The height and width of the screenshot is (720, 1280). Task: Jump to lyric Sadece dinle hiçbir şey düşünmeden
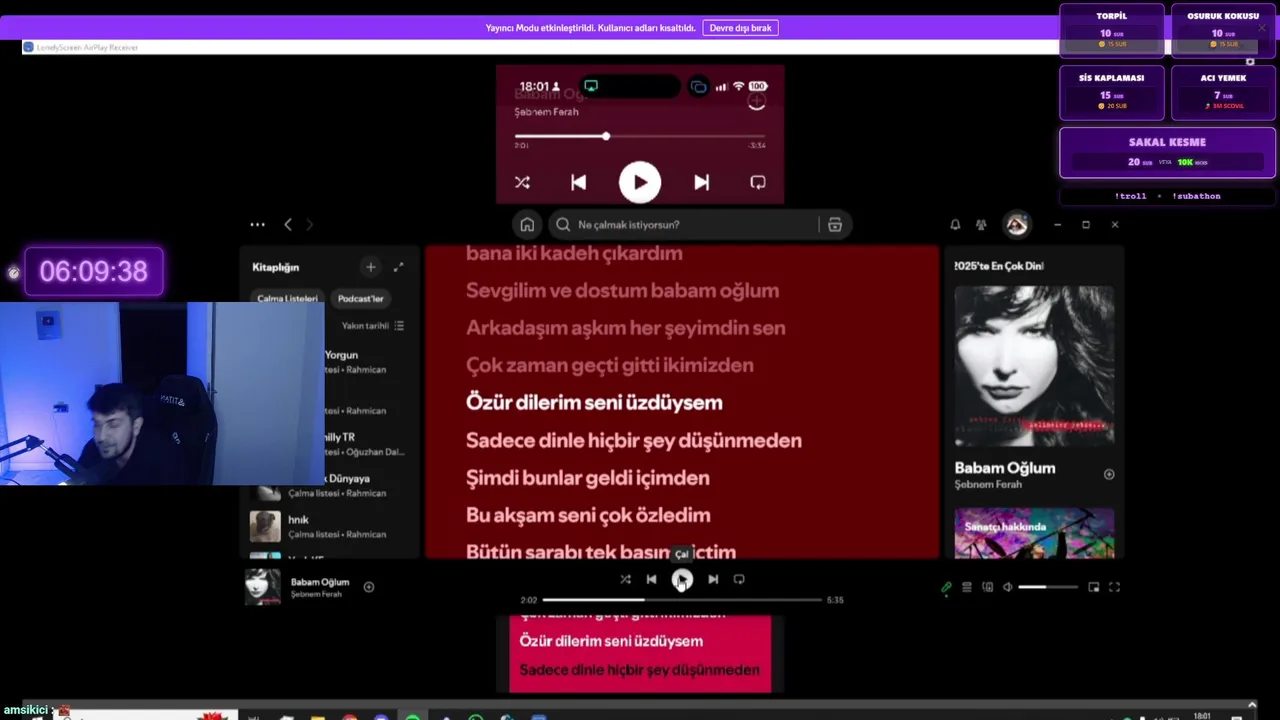[634, 440]
